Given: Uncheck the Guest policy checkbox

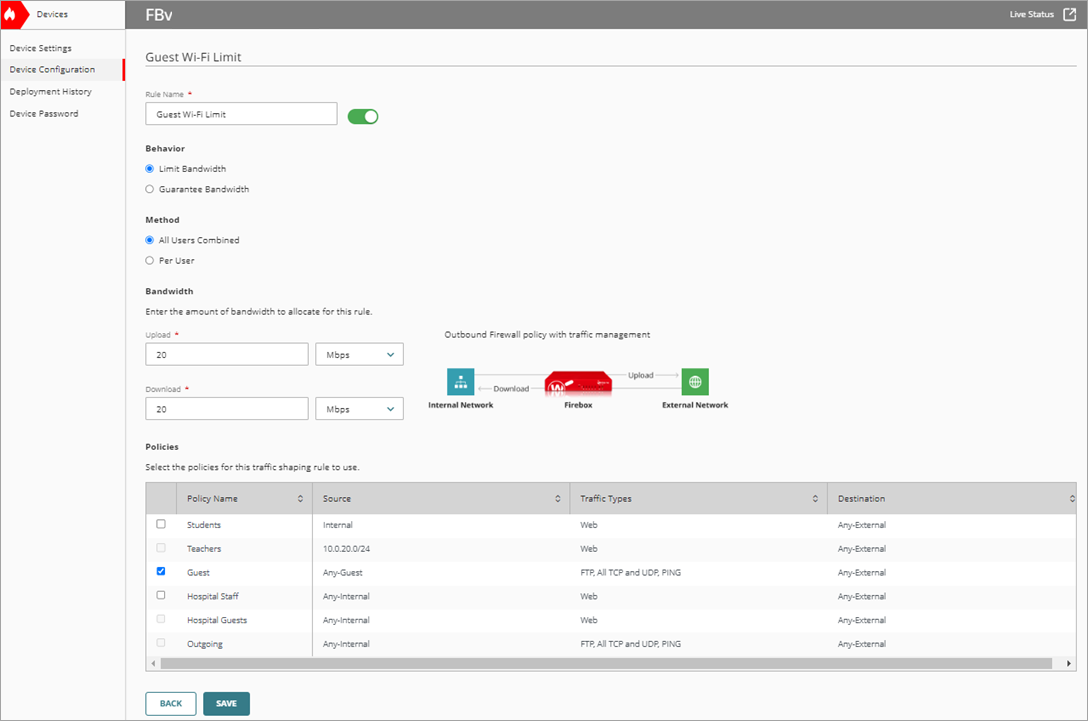Looking at the screenshot, I should click(161, 571).
